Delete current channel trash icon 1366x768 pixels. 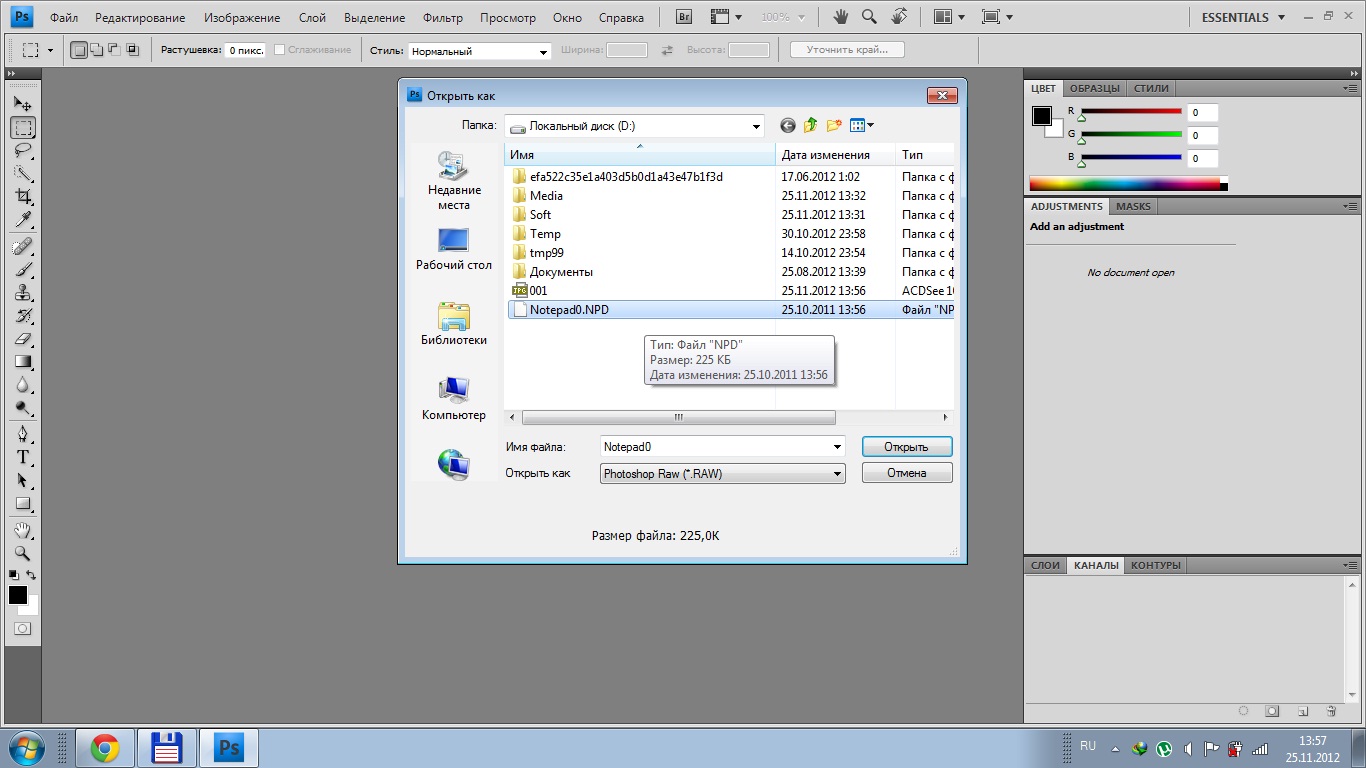click(1331, 711)
